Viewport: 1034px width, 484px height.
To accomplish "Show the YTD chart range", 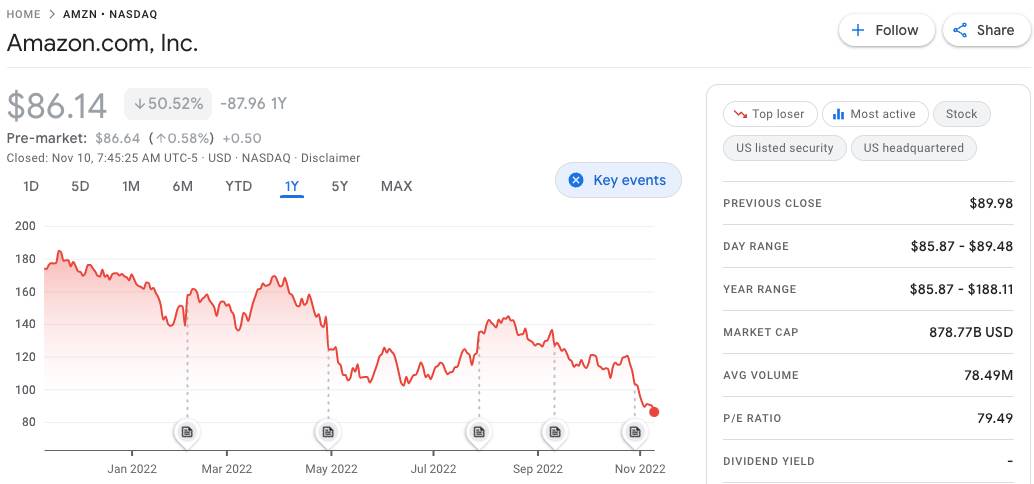I will (238, 186).
